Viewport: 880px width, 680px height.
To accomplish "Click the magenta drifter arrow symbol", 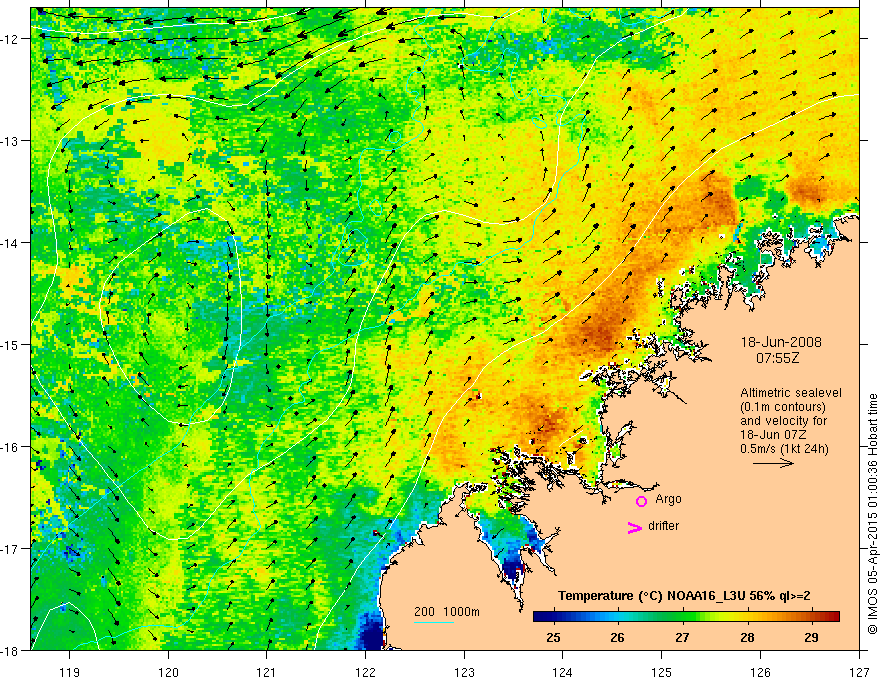I will pyautogui.click(x=635, y=527).
